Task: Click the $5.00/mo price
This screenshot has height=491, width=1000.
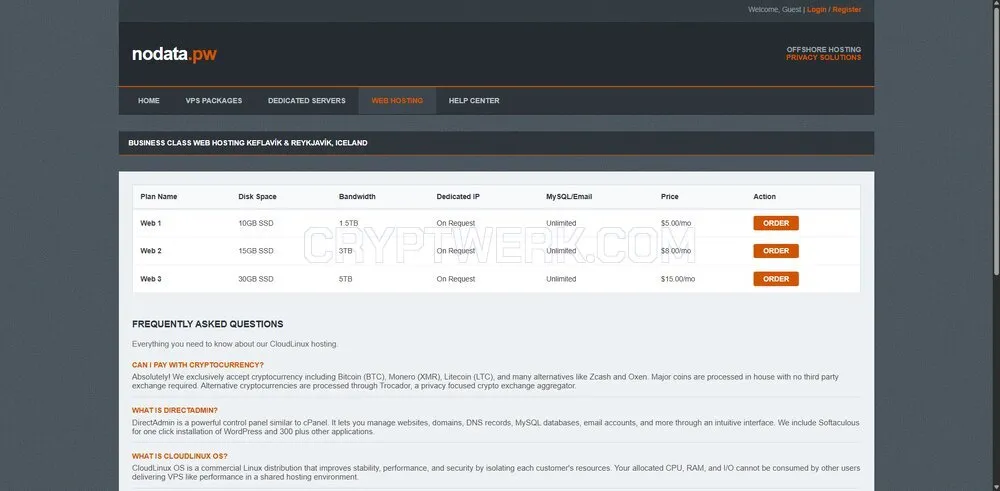Action: pos(676,223)
